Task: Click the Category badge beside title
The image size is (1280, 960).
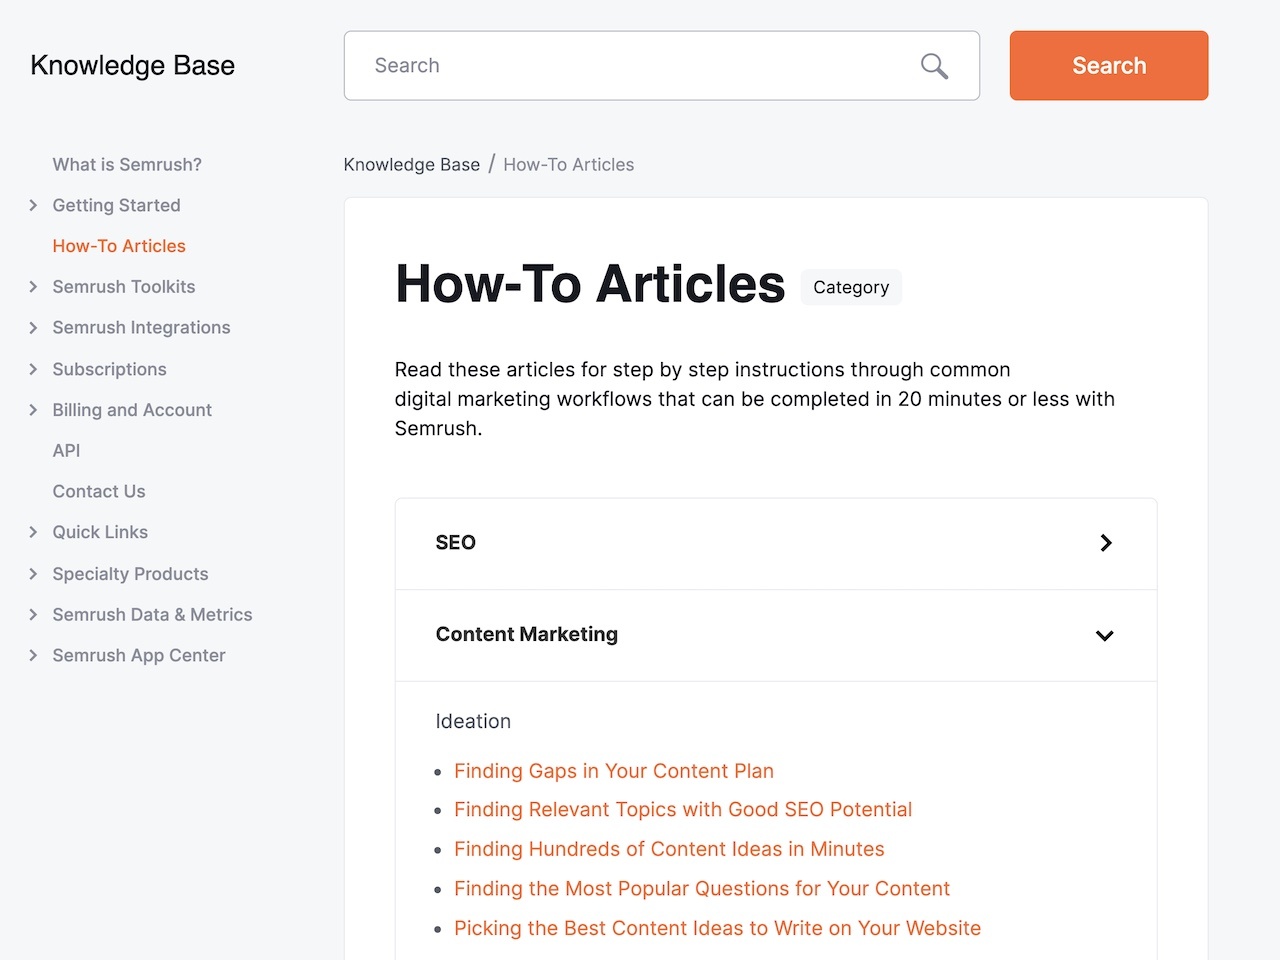Action: pyautogui.click(x=851, y=287)
